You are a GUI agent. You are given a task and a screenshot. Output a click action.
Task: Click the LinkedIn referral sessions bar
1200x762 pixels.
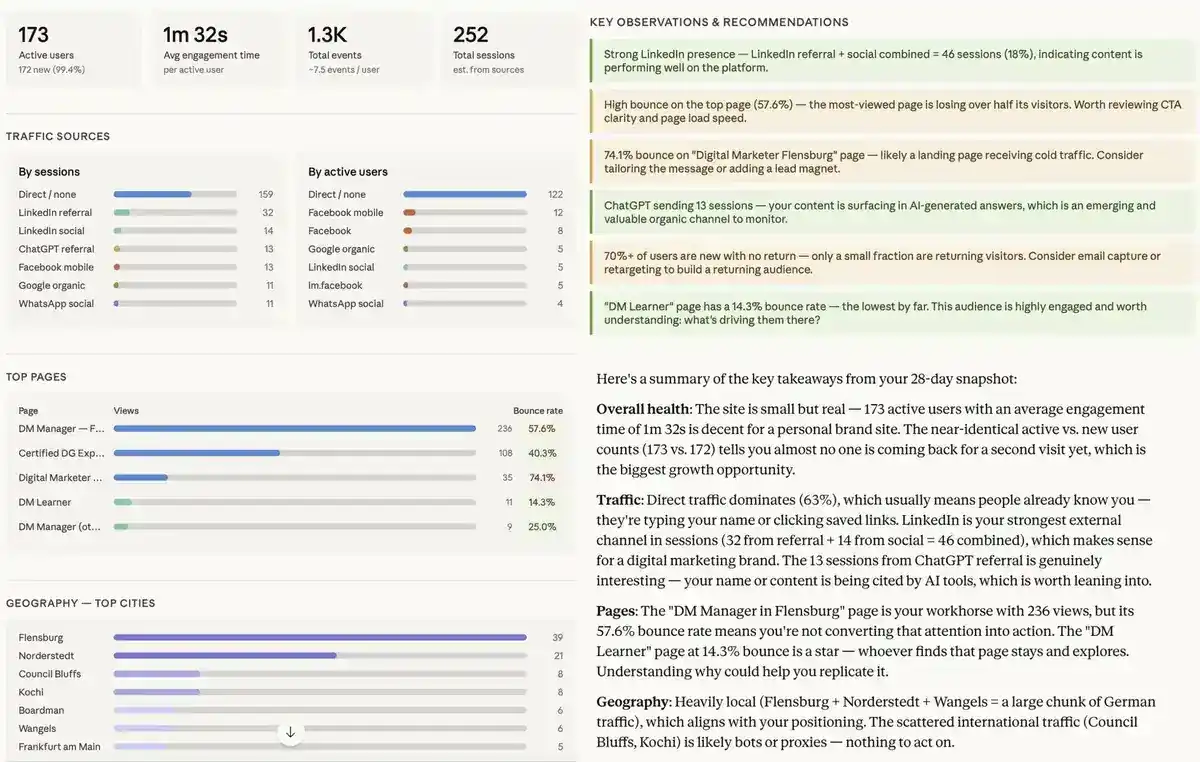click(175, 213)
